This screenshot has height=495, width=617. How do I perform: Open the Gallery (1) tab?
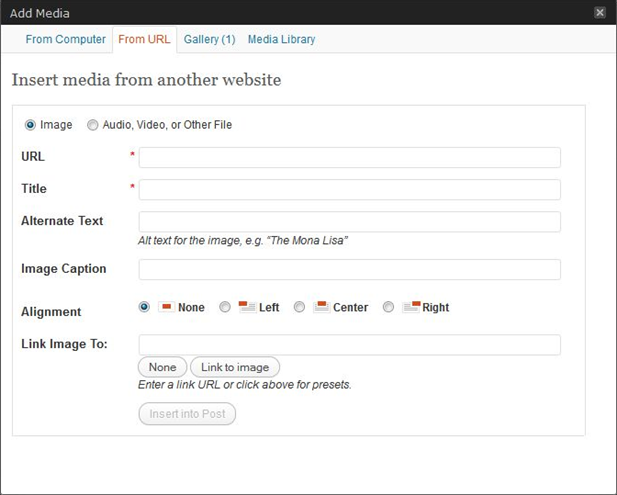point(209,39)
